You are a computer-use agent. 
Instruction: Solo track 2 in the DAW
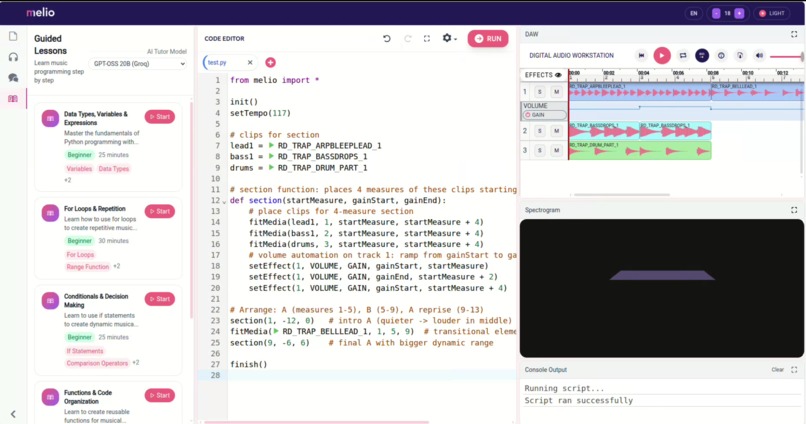540,131
